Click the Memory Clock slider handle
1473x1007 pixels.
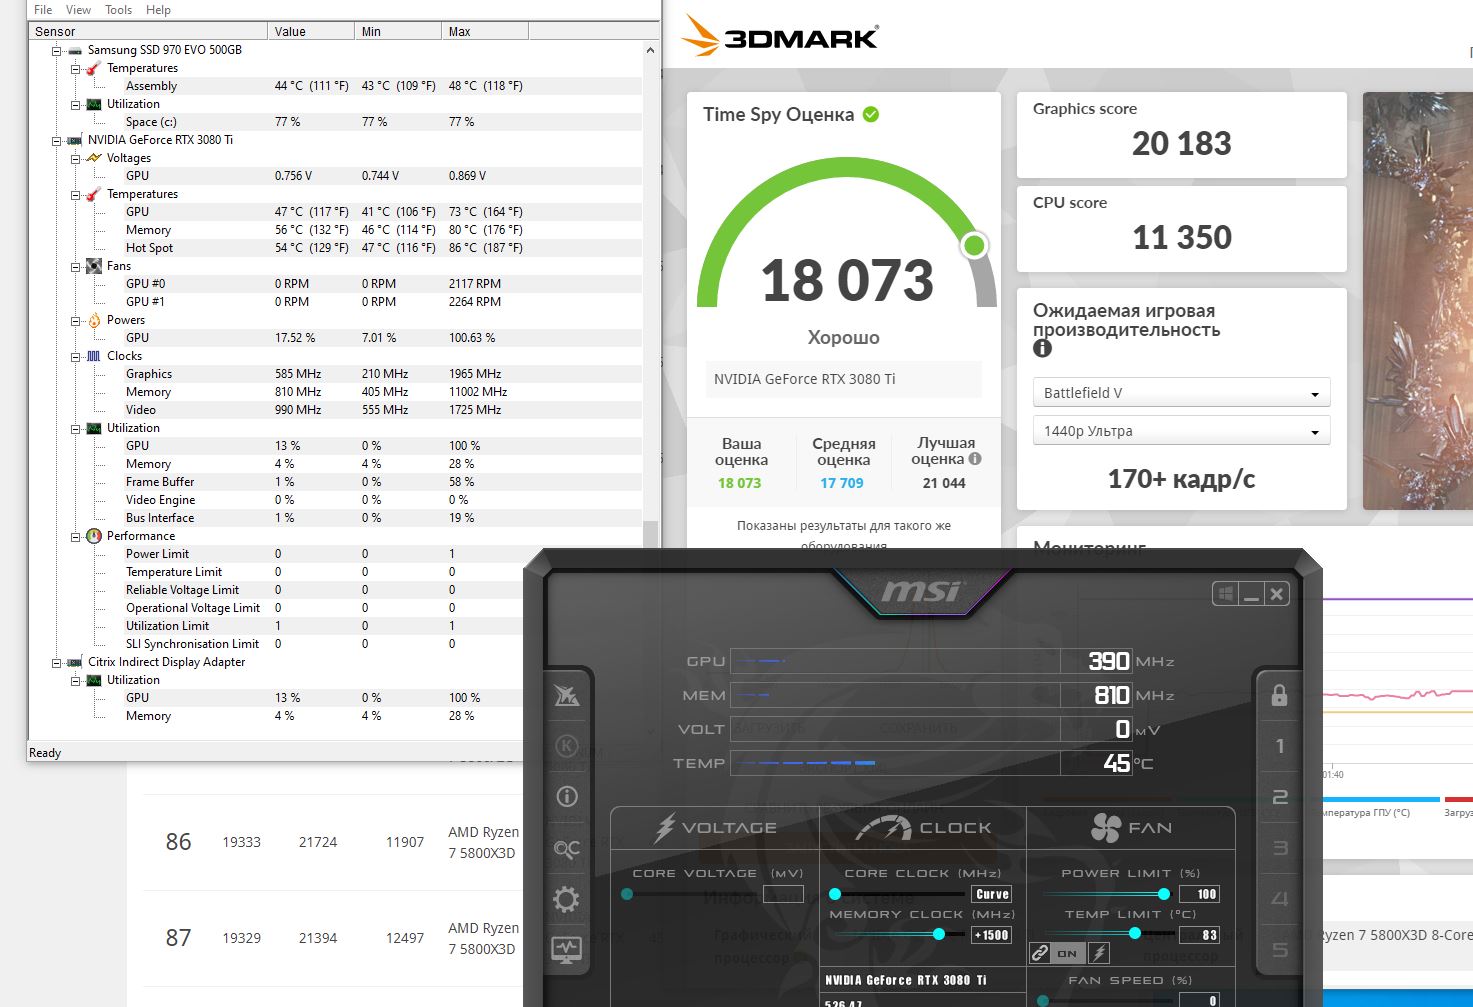pyautogui.click(x=938, y=934)
